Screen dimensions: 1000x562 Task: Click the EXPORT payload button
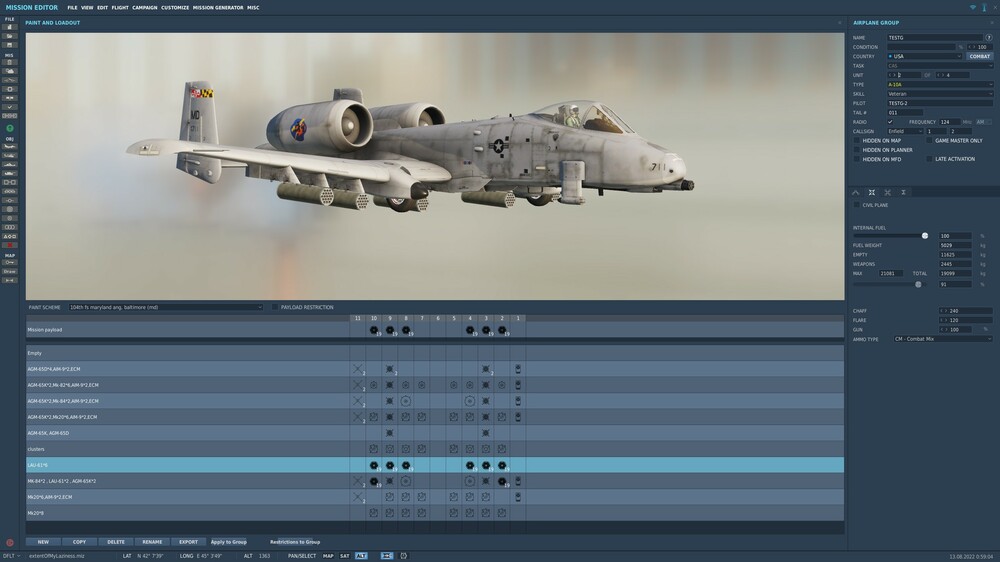pos(188,542)
